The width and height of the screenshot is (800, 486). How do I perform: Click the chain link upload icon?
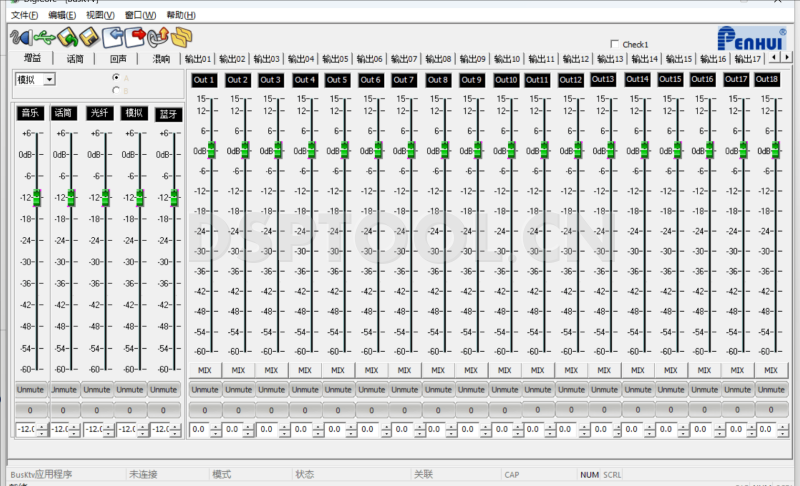[158, 37]
